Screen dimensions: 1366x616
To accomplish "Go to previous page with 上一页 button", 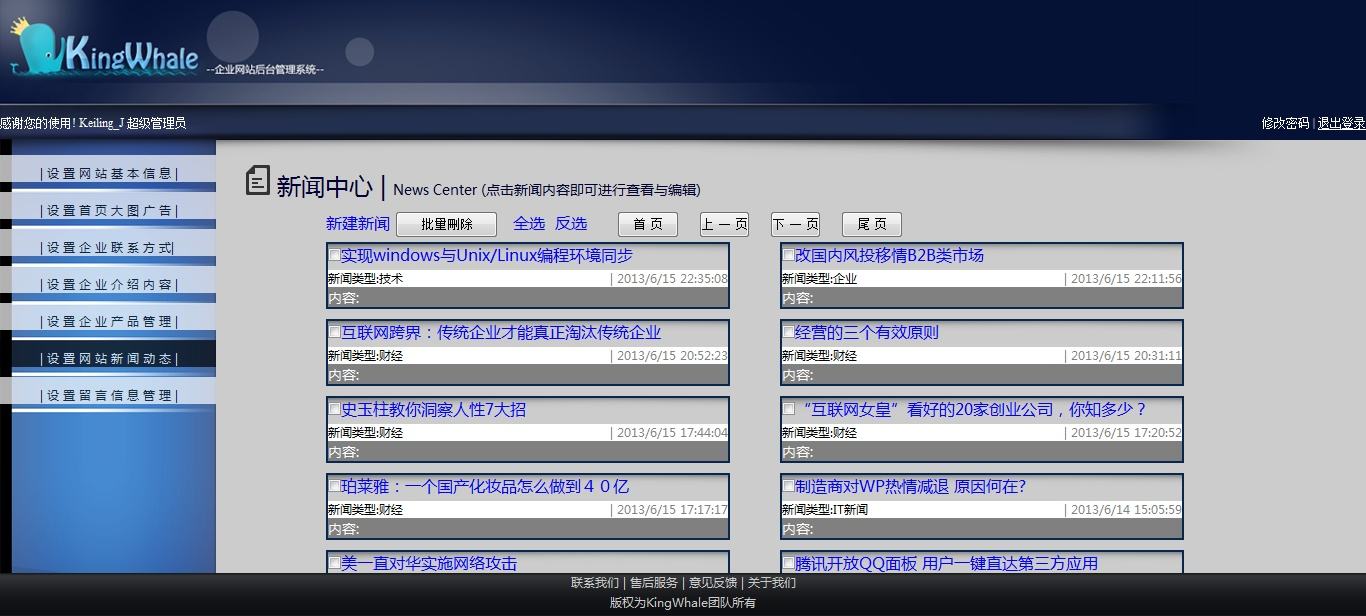I will 724,224.
